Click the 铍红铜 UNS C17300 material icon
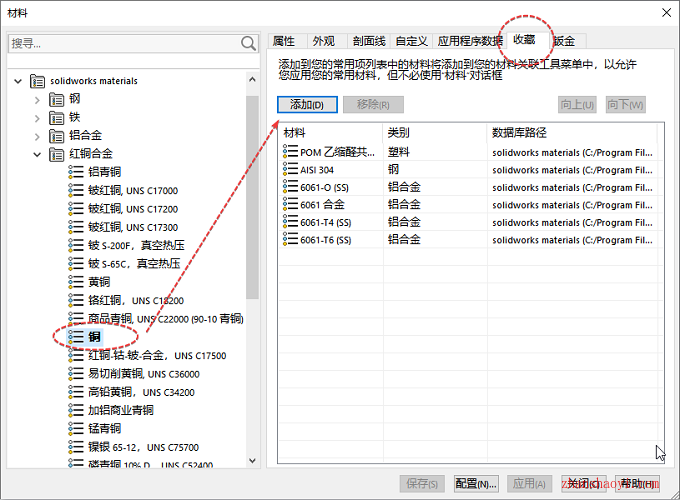Image resolution: width=680 pixels, height=500 pixels. 75,227
